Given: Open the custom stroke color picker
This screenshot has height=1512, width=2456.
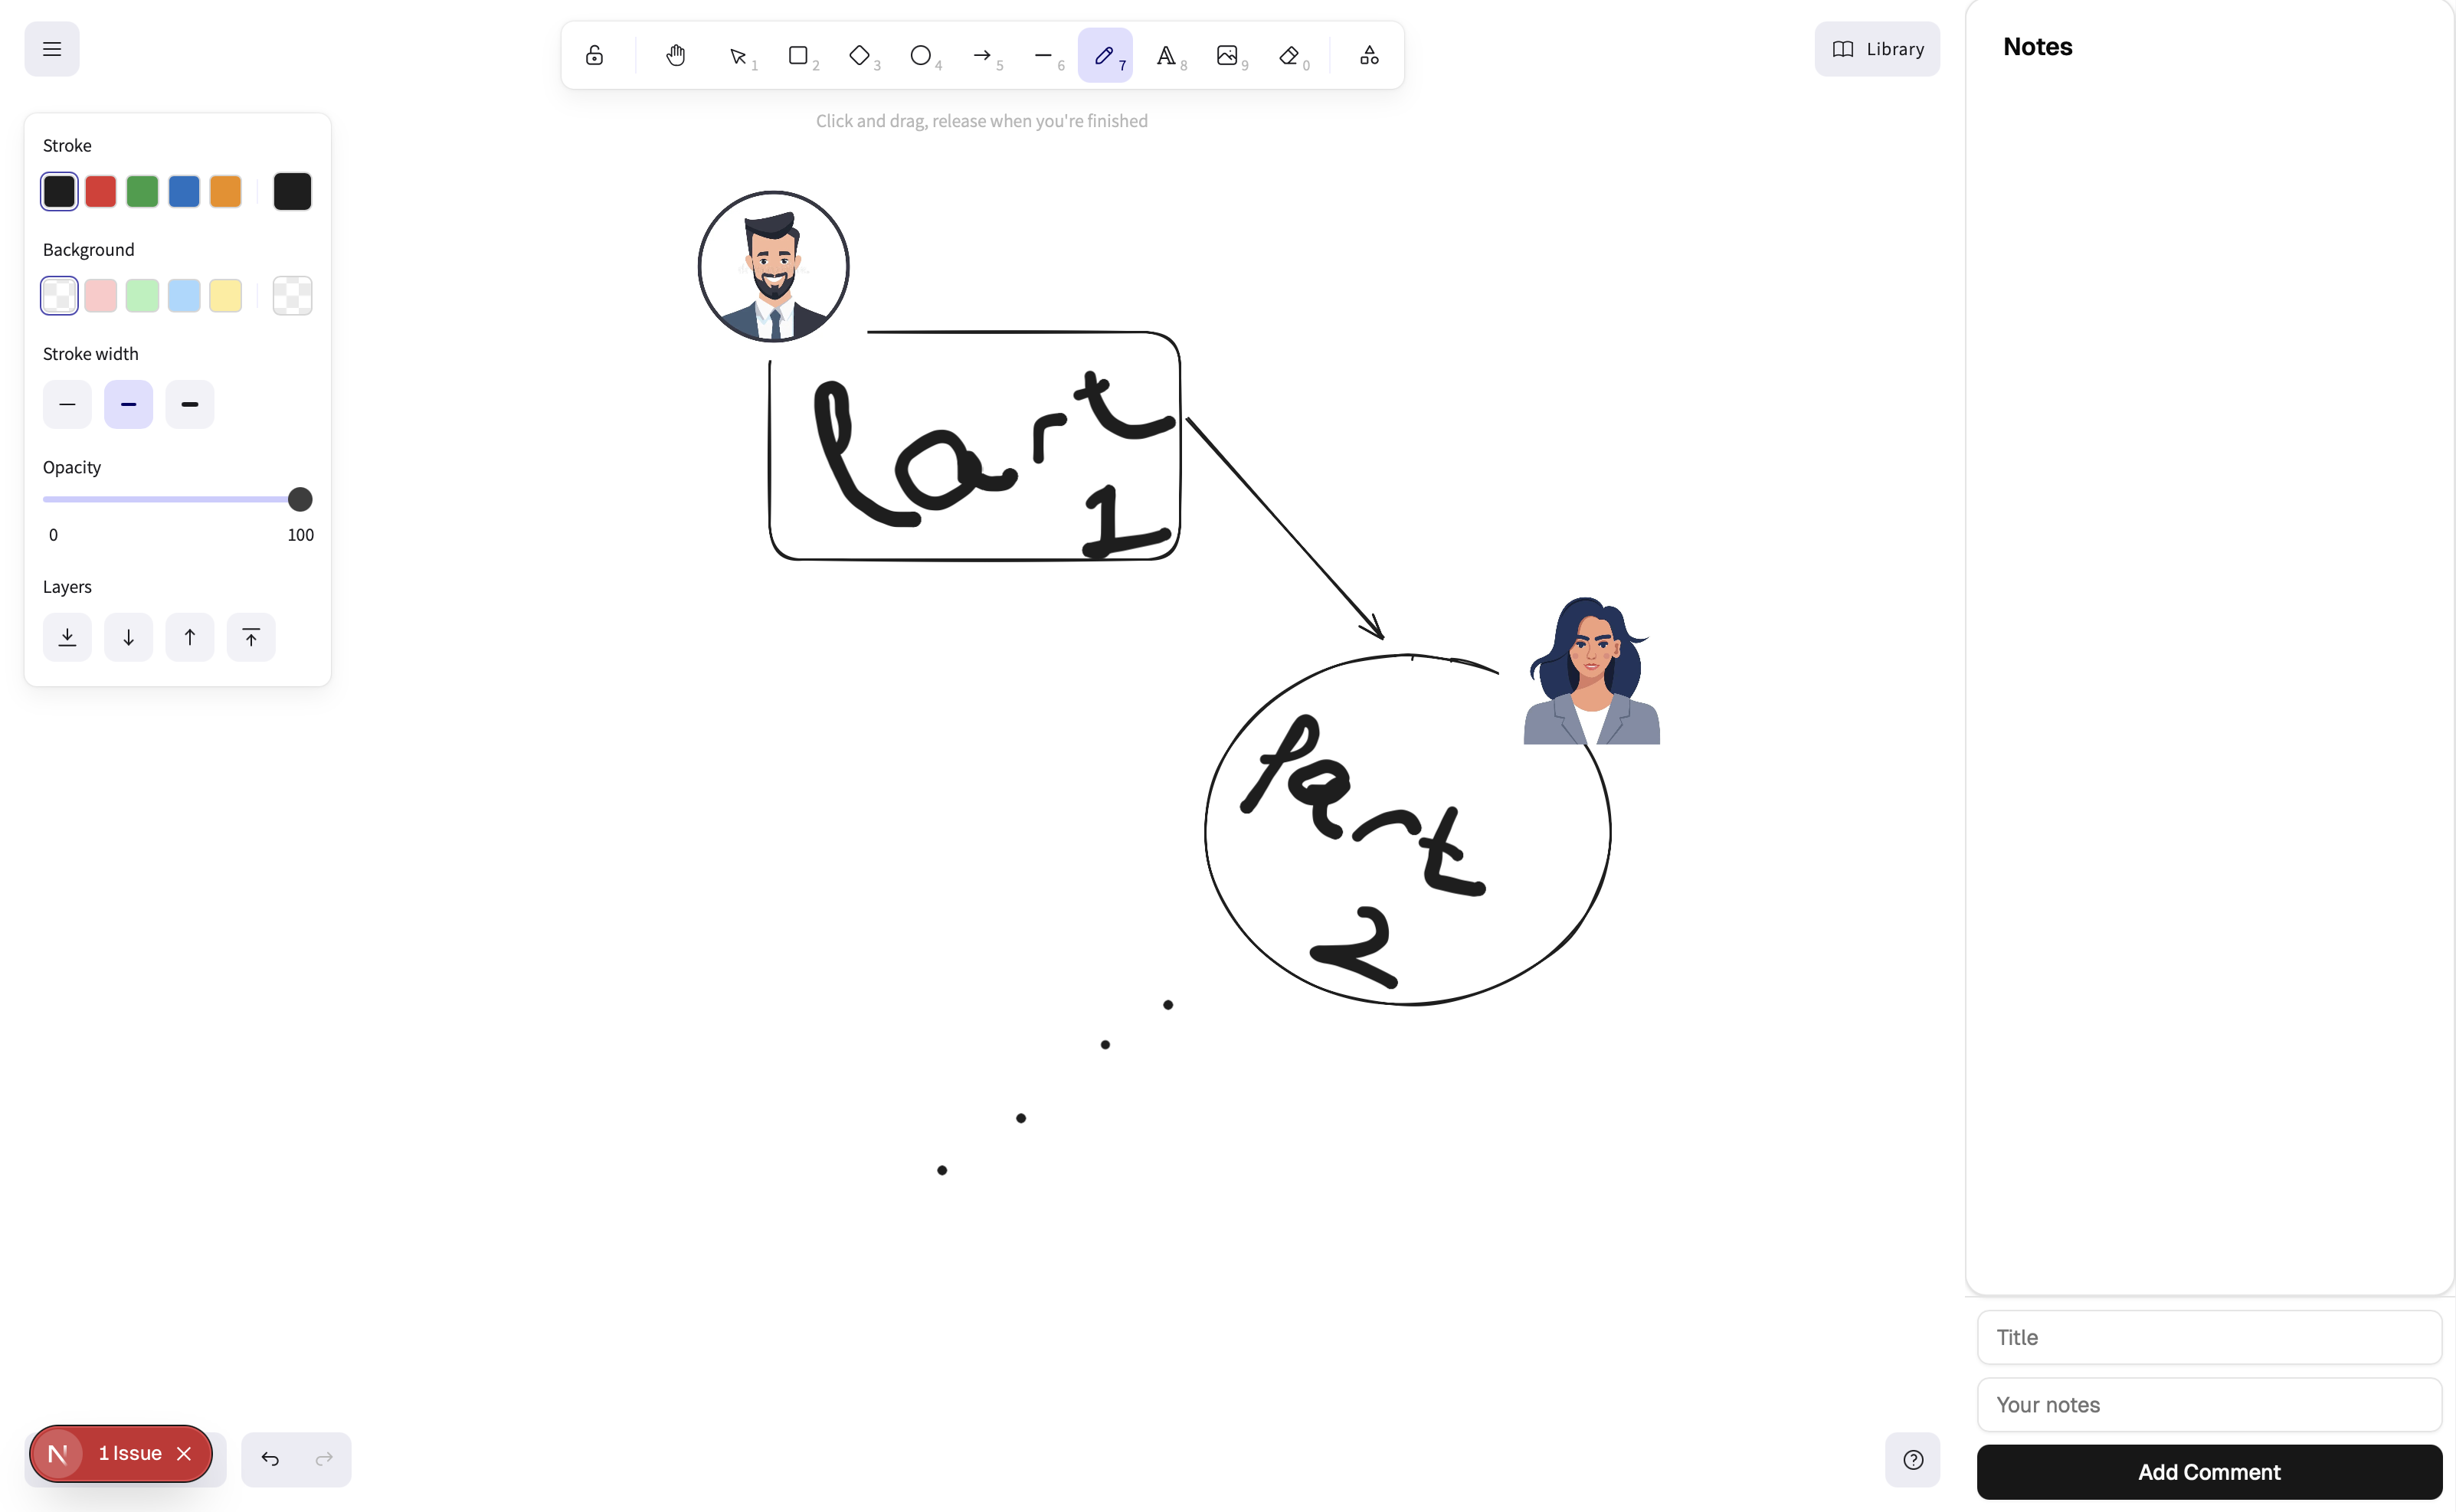Looking at the screenshot, I should point(292,191).
